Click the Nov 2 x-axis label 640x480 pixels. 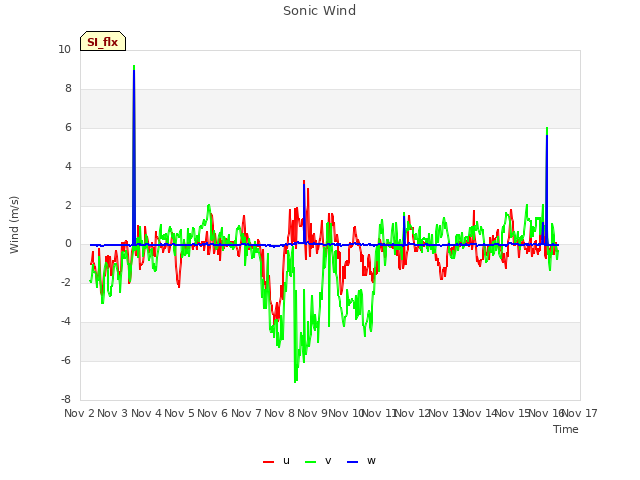click(x=79, y=413)
